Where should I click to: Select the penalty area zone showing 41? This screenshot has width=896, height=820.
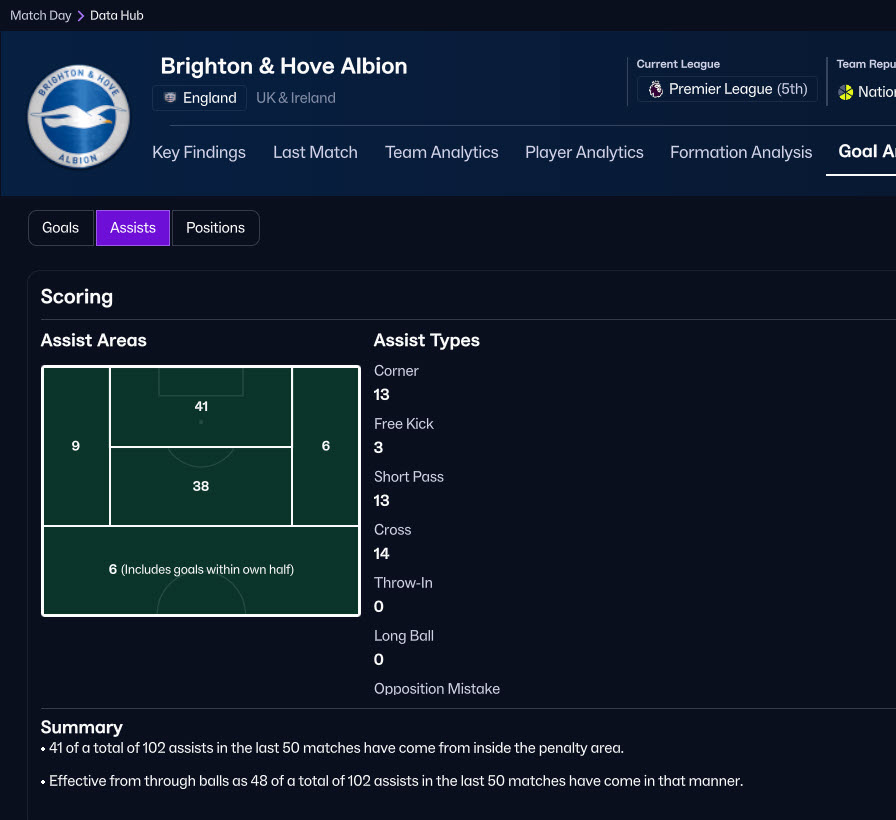[201, 407]
